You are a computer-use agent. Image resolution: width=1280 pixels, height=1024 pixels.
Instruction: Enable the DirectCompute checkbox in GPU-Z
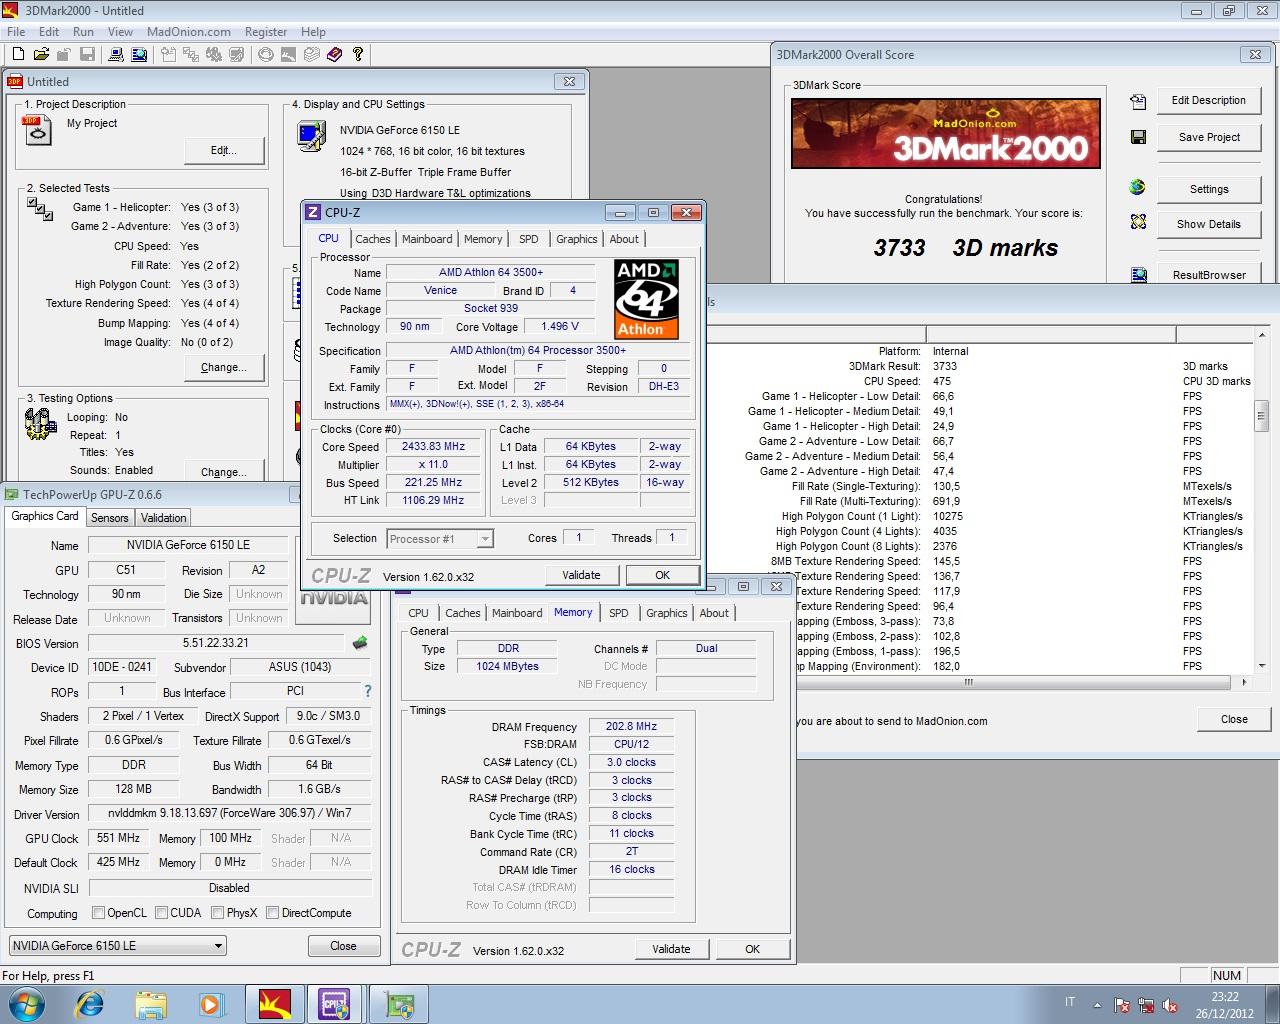[x=272, y=912]
